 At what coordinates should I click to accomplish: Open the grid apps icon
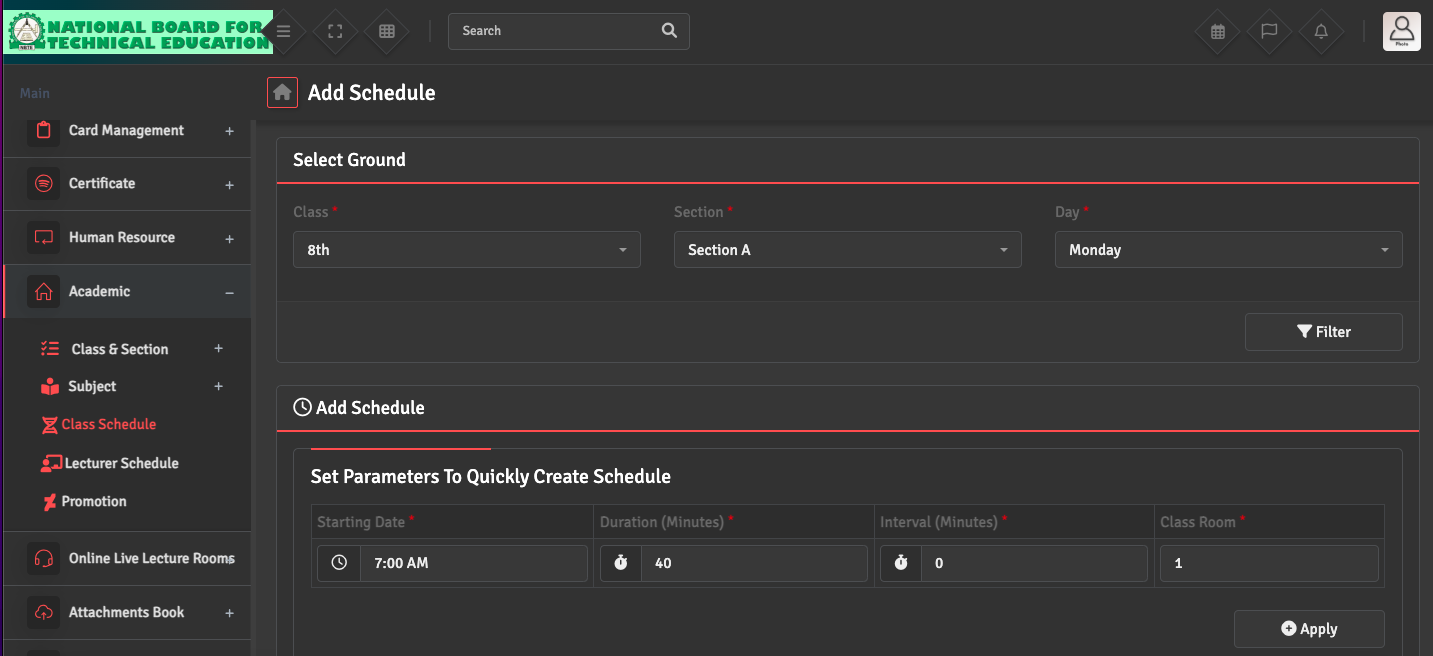(x=387, y=31)
